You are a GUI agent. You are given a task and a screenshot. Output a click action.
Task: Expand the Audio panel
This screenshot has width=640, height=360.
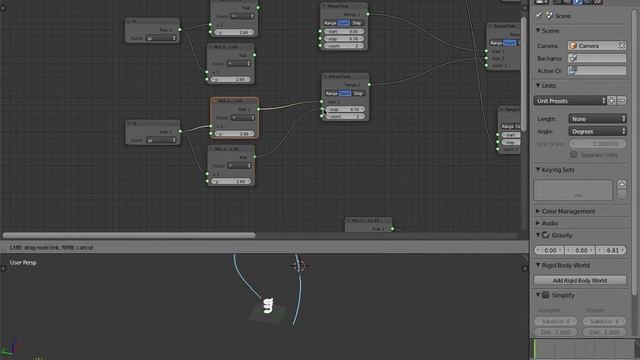point(538,223)
